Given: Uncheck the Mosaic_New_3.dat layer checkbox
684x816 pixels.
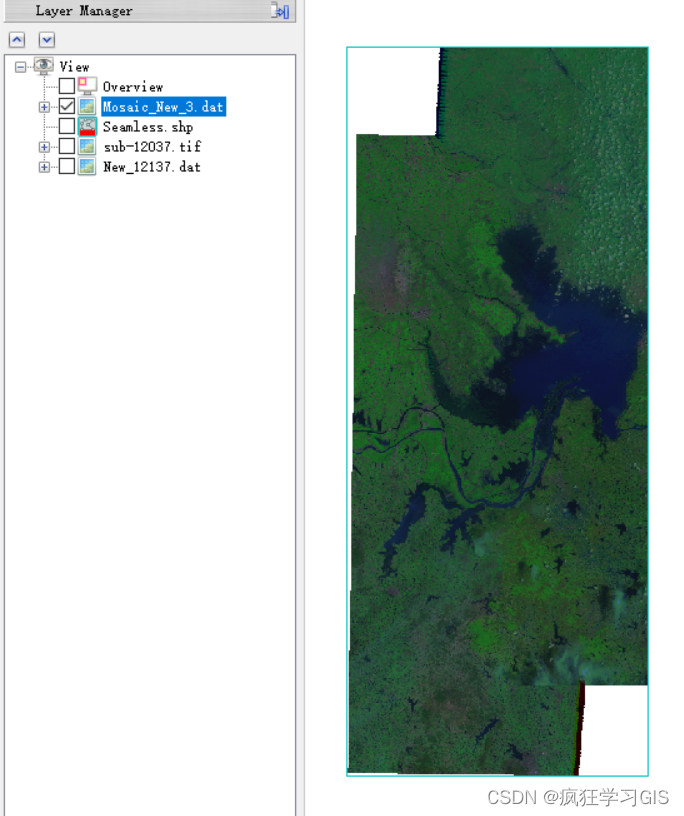Looking at the screenshot, I should (x=67, y=106).
